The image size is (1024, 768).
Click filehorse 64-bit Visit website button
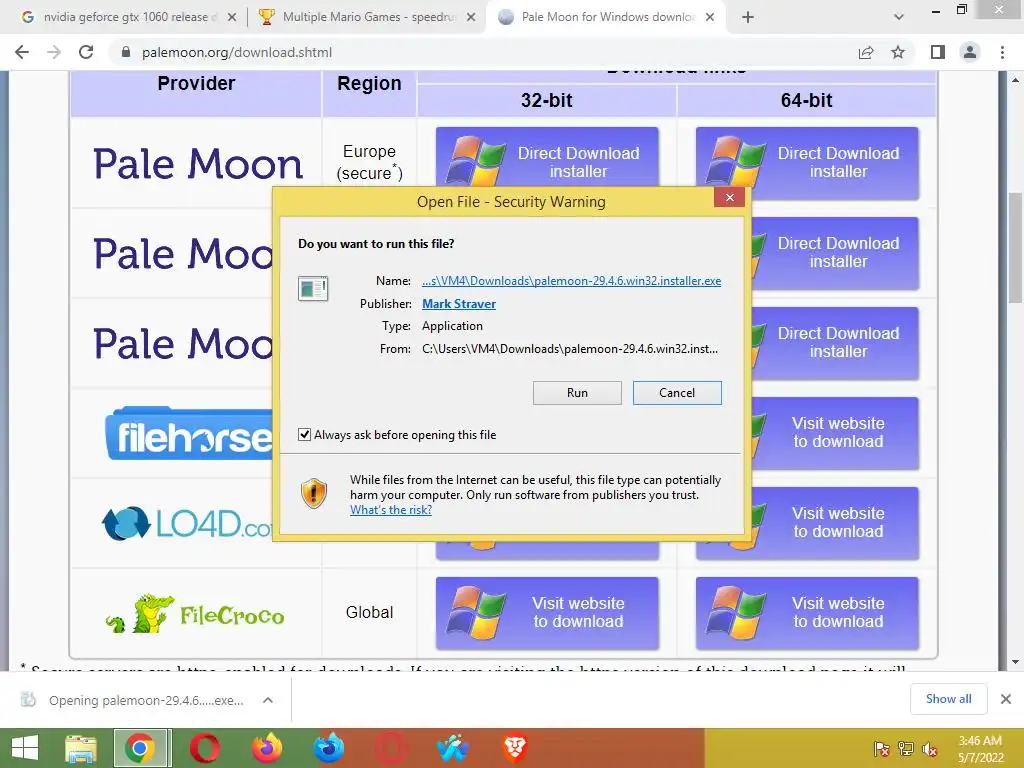pos(835,433)
